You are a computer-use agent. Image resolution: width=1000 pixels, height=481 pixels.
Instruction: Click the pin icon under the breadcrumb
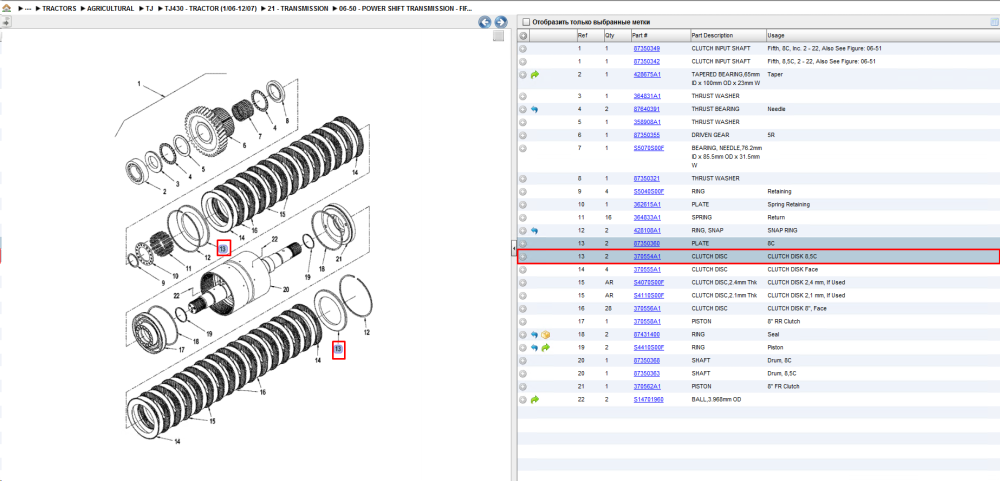[x=6, y=22]
